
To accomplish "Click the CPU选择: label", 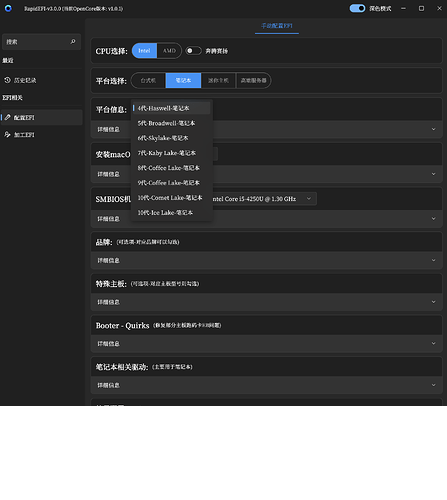I will (112, 51).
